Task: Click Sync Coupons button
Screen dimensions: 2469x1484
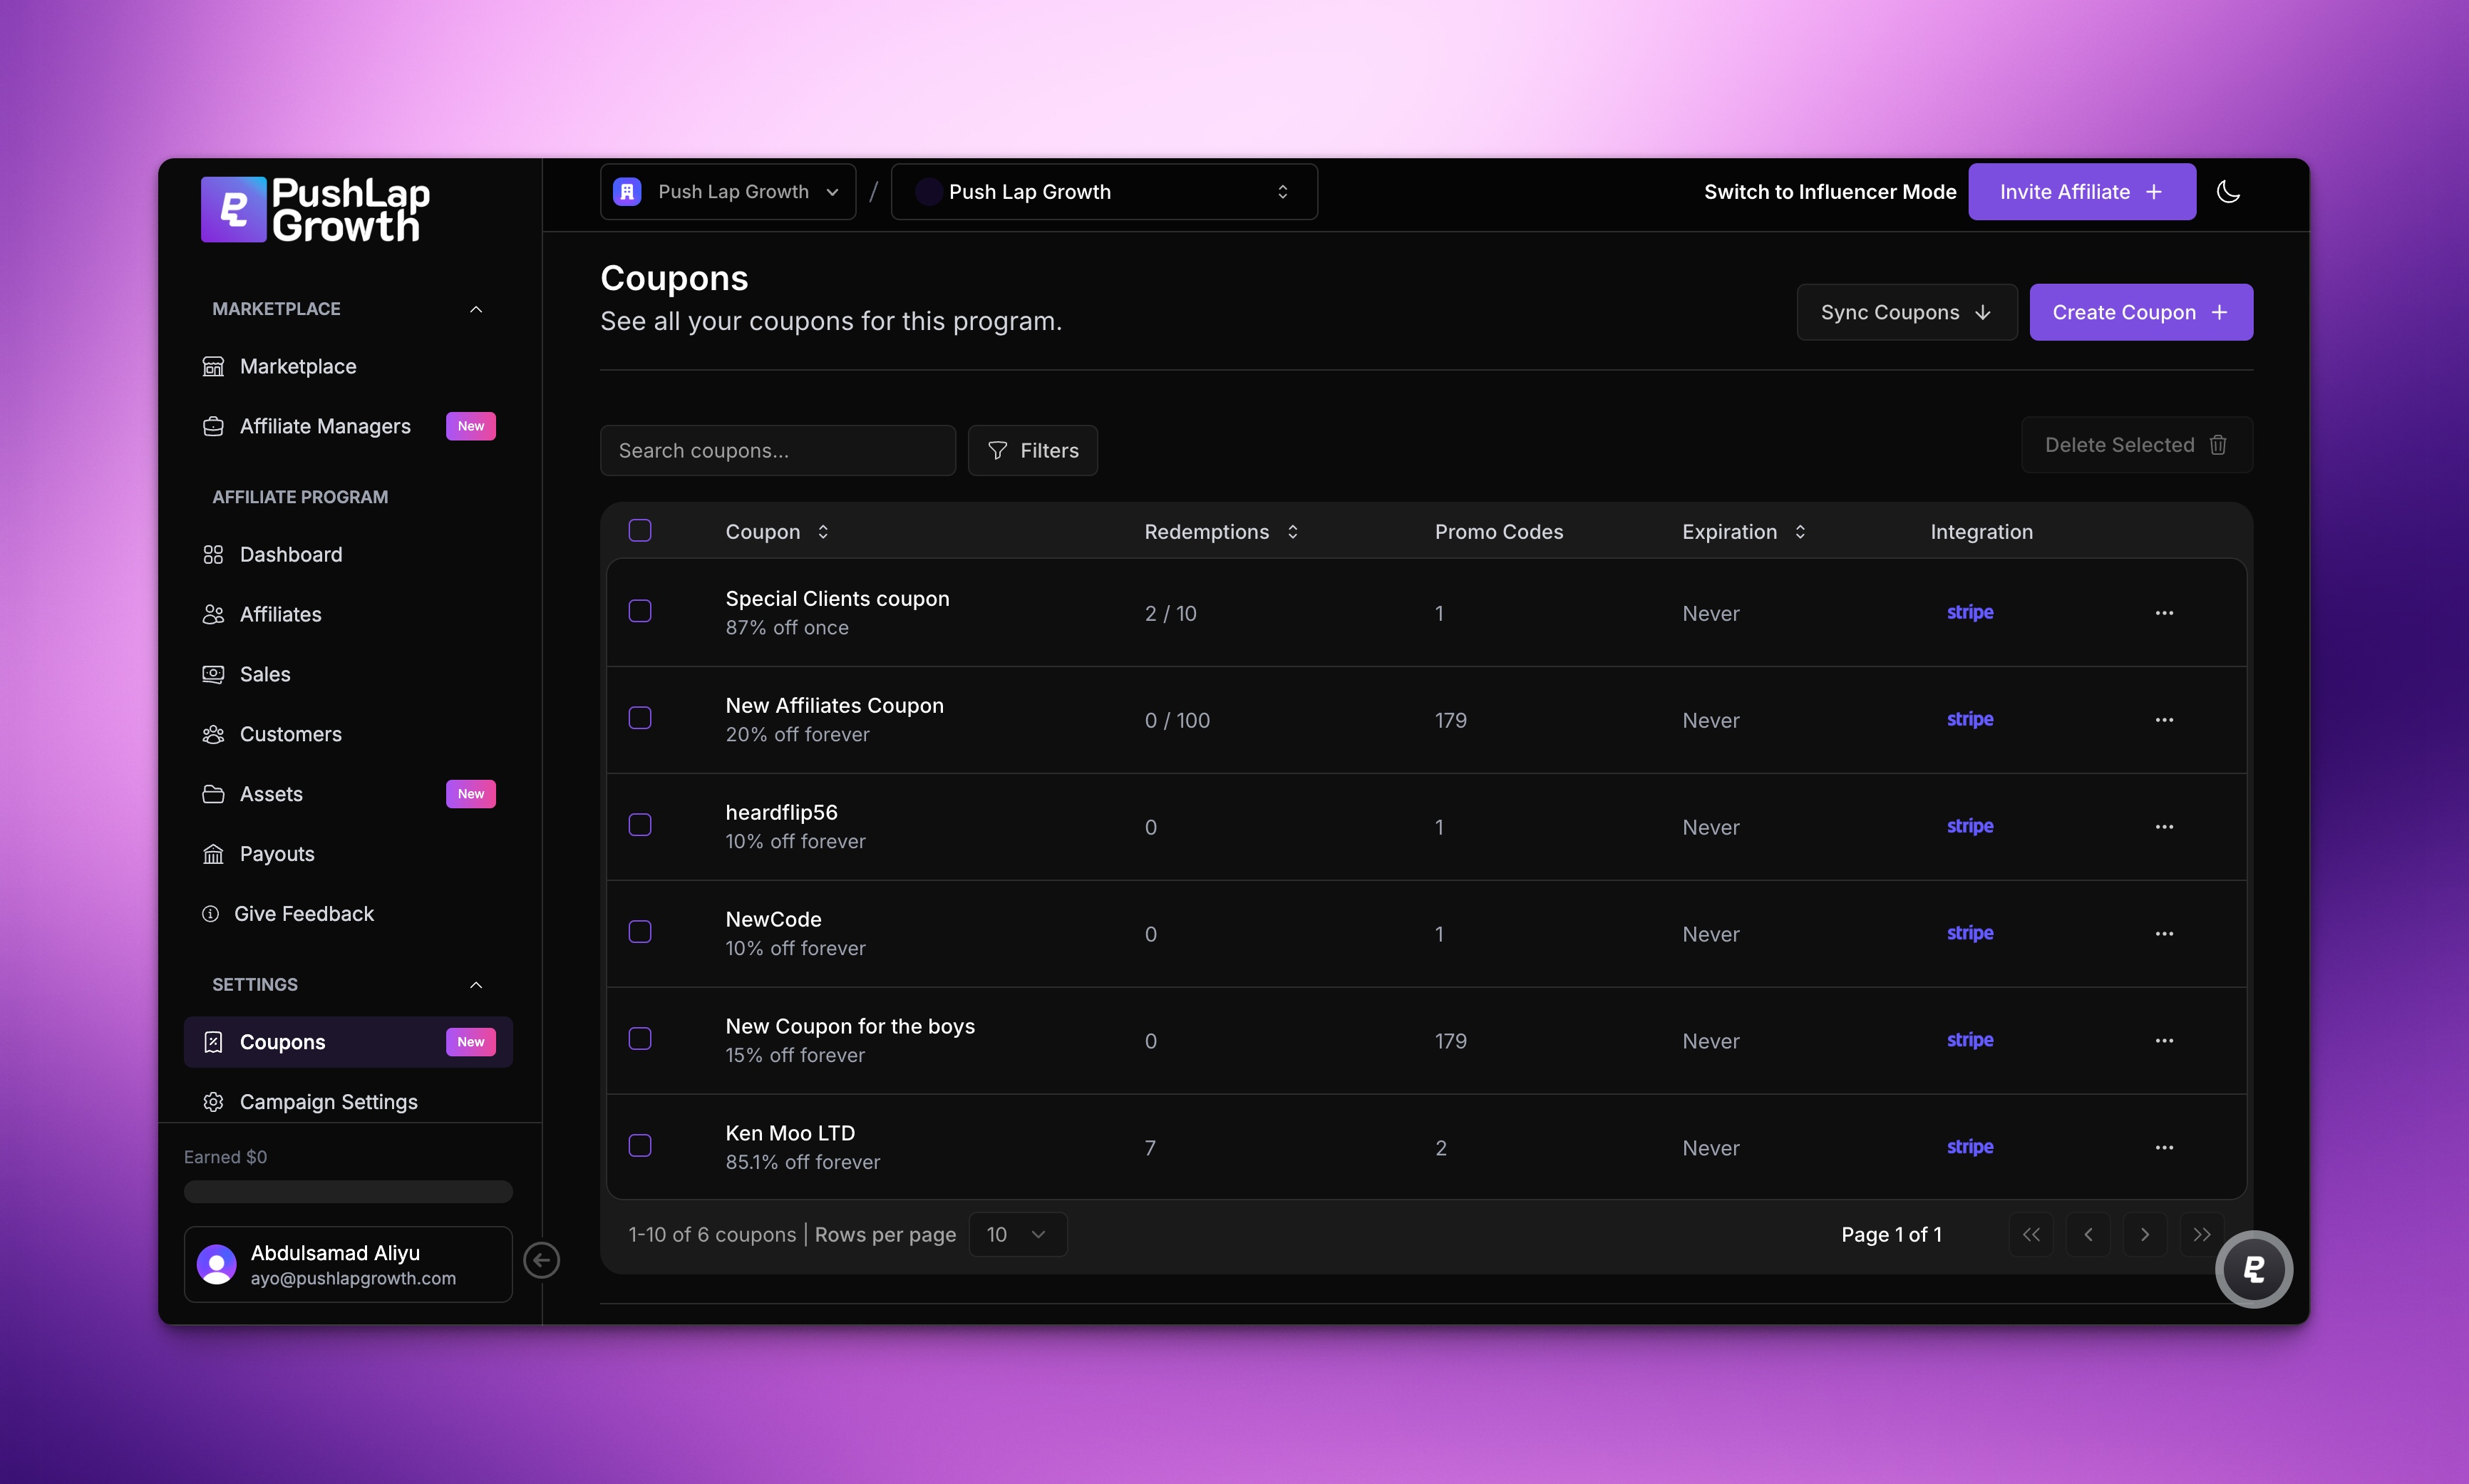Action: click(x=1906, y=312)
